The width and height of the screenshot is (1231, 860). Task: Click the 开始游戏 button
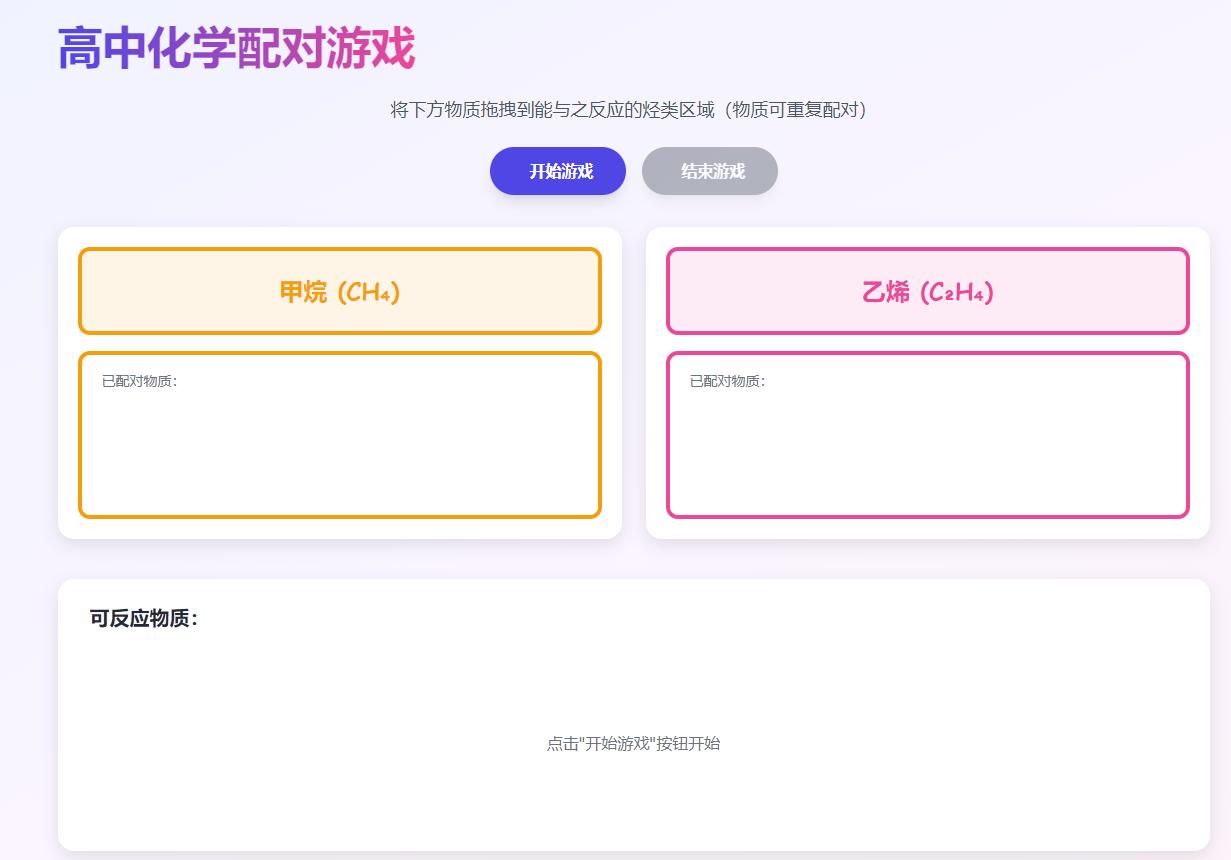(x=557, y=171)
